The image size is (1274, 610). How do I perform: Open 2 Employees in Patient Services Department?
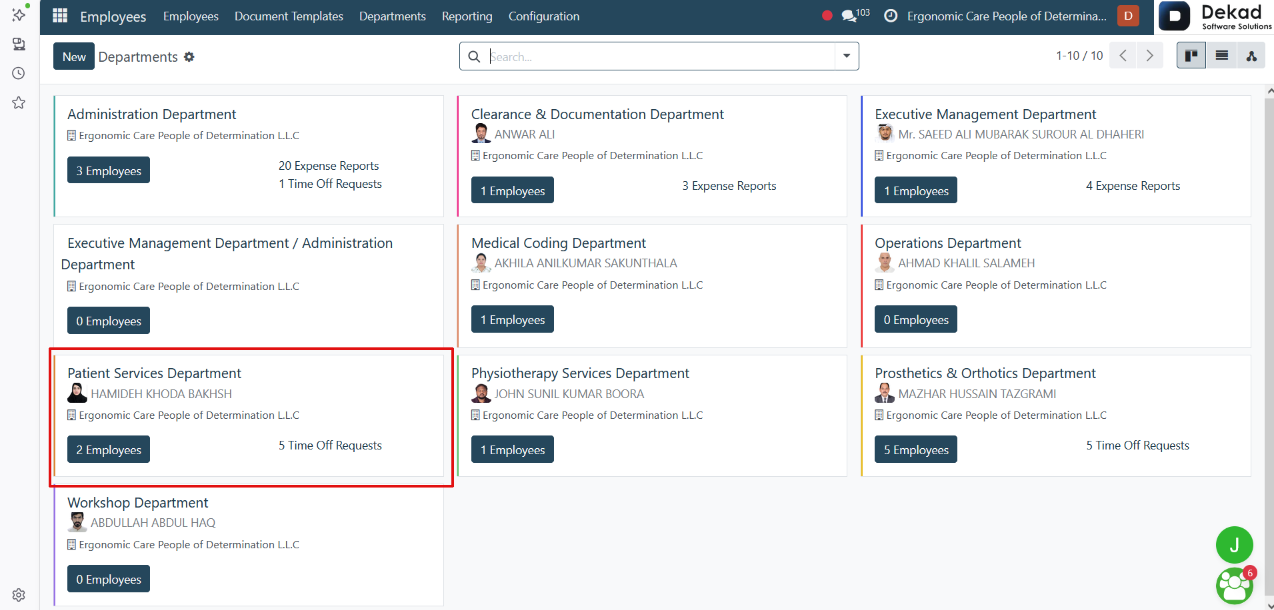click(109, 450)
